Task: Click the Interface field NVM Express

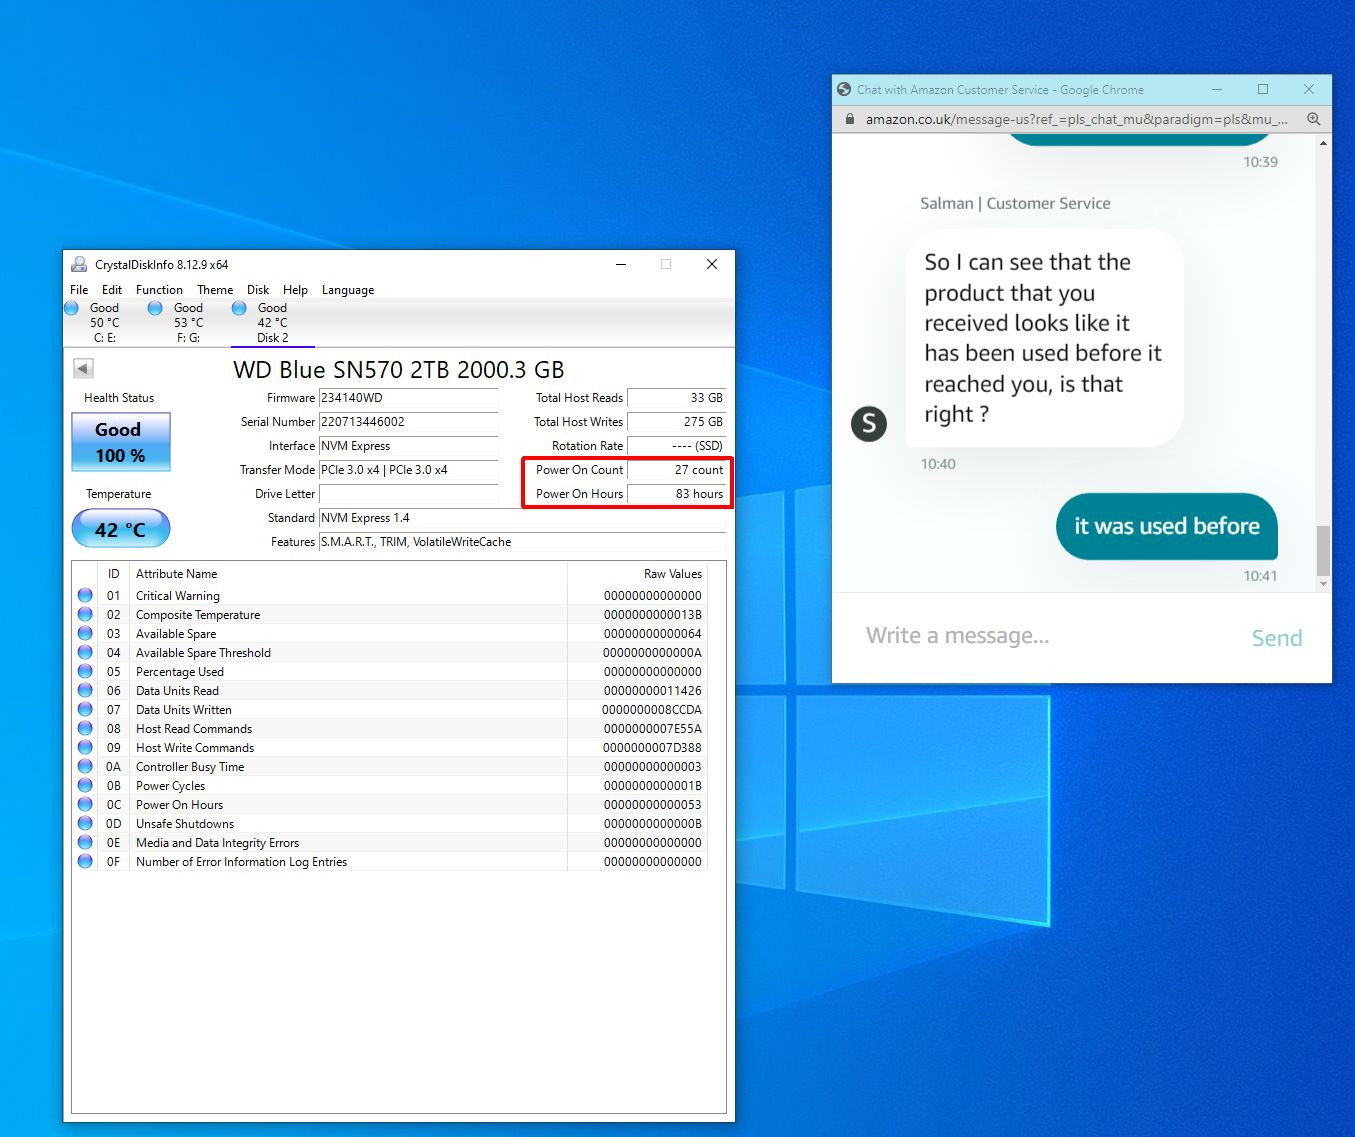Action: click(x=408, y=446)
